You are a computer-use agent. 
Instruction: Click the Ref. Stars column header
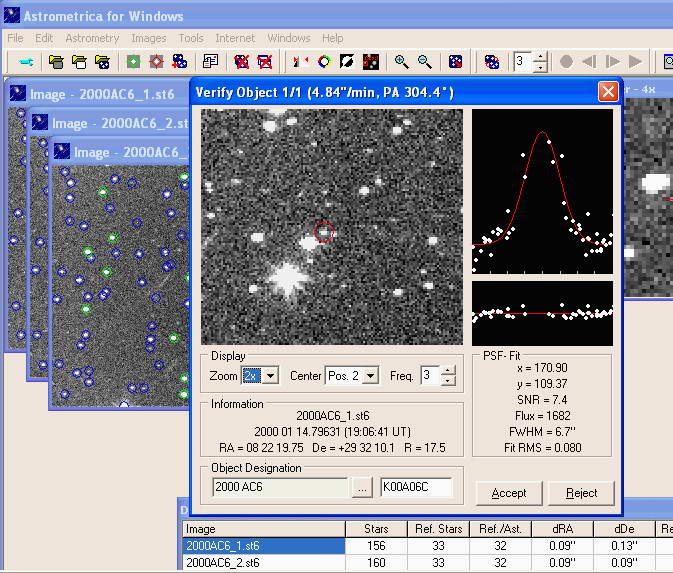(x=438, y=529)
